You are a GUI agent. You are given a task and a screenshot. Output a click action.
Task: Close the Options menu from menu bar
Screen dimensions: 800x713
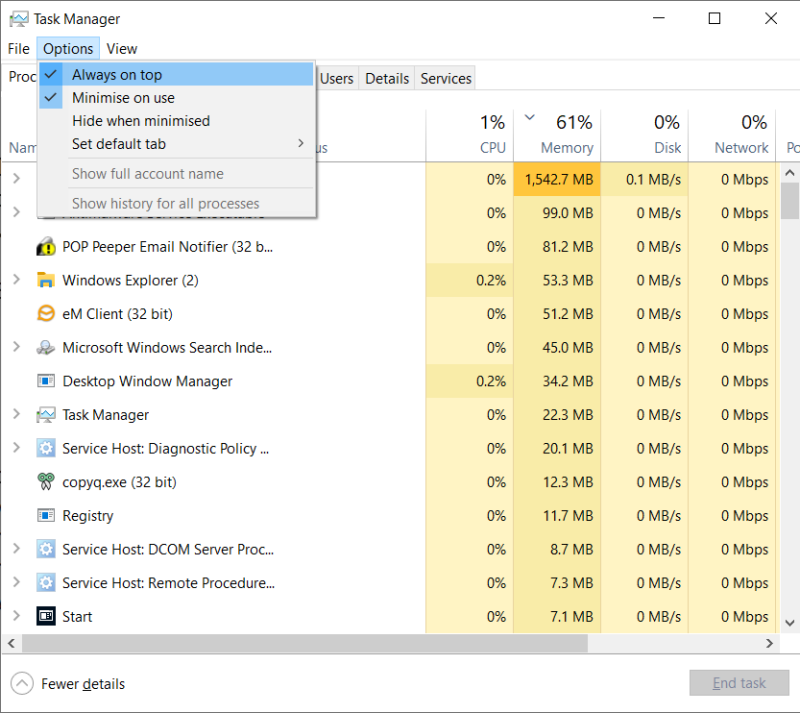tap(68, 48)
